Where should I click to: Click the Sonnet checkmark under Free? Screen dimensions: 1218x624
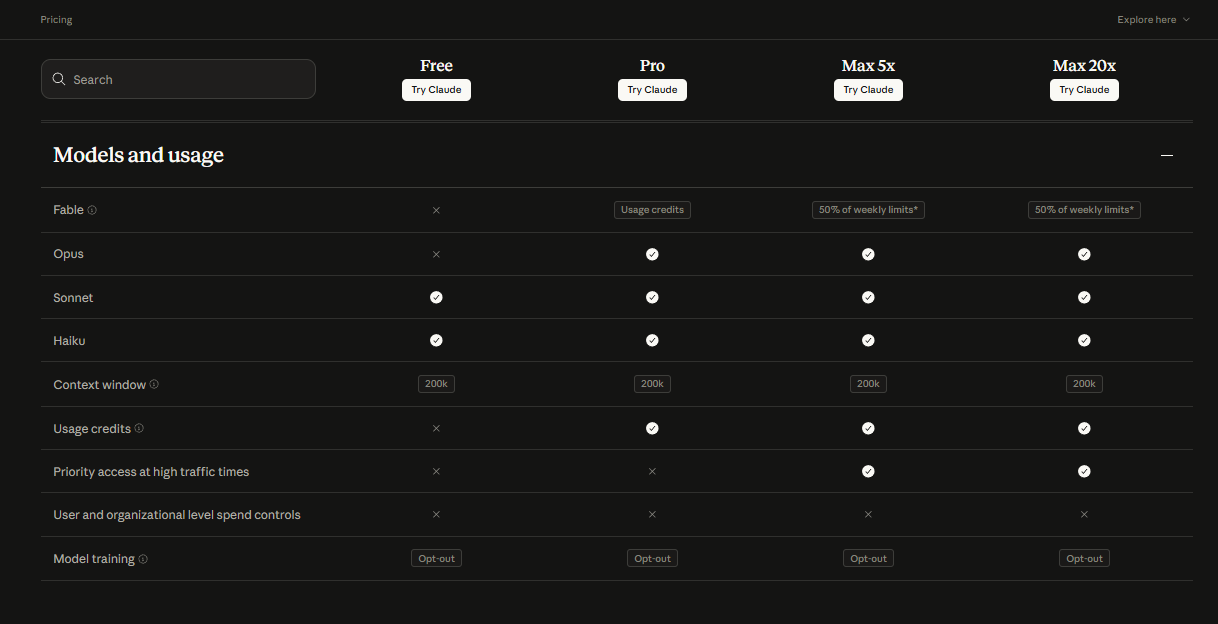pos(436,297)
